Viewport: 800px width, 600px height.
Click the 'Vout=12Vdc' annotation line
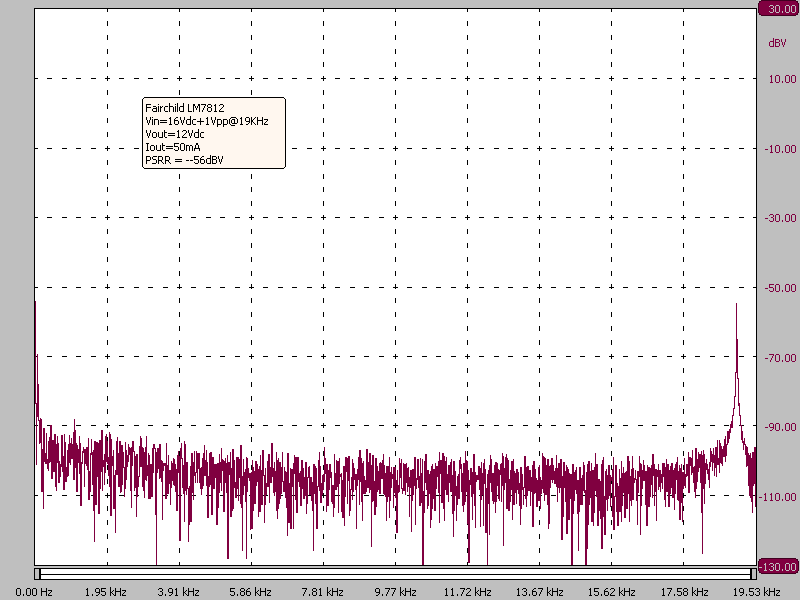tap(174, 134)
